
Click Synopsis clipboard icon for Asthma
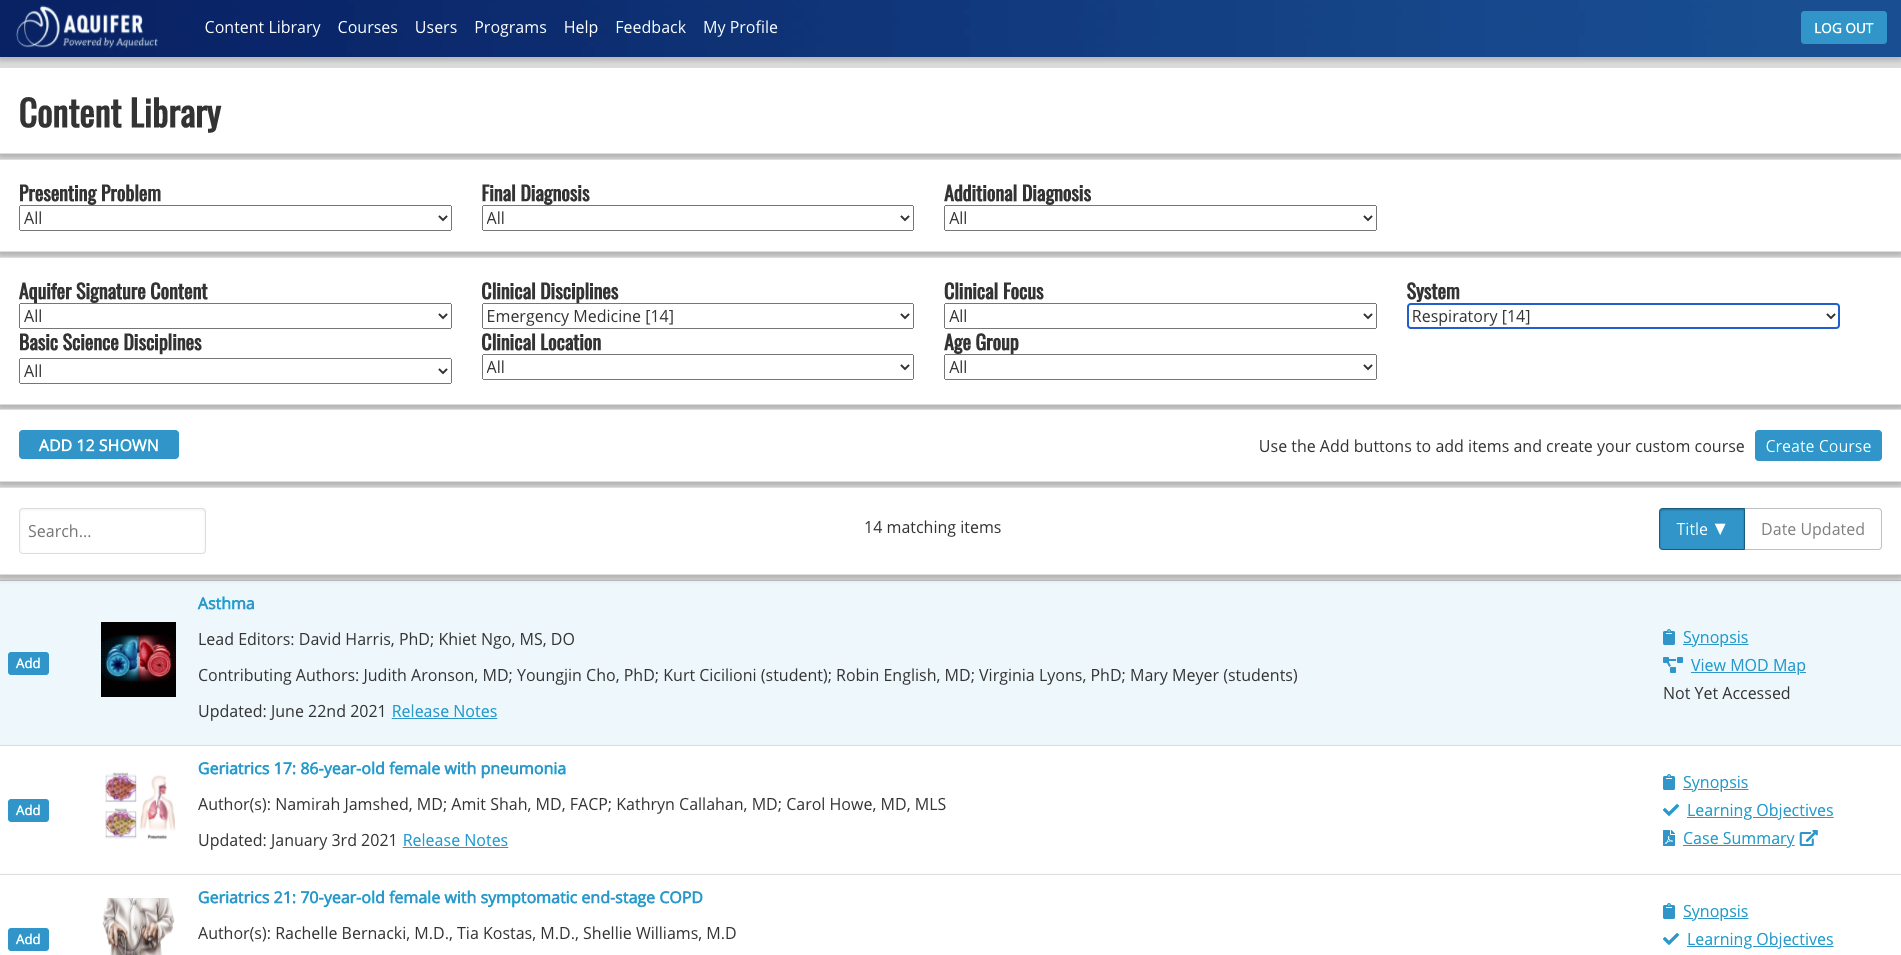tap(1669, 637)
